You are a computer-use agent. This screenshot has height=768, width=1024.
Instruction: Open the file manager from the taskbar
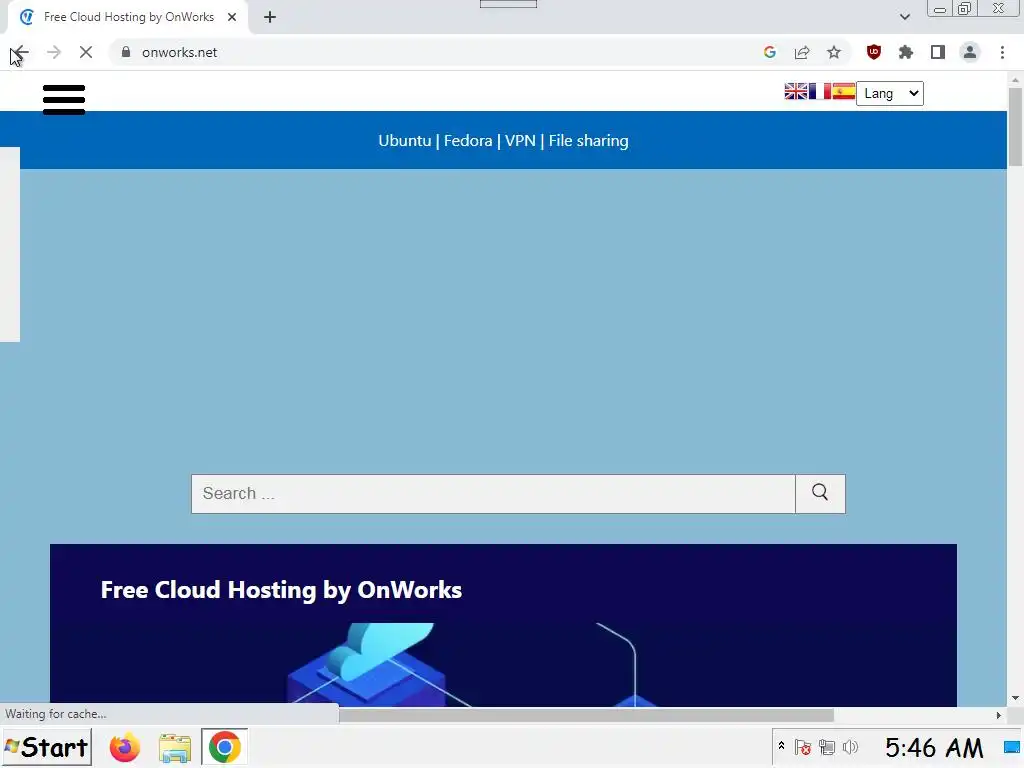pyautogui.click(x=175, y=747)
